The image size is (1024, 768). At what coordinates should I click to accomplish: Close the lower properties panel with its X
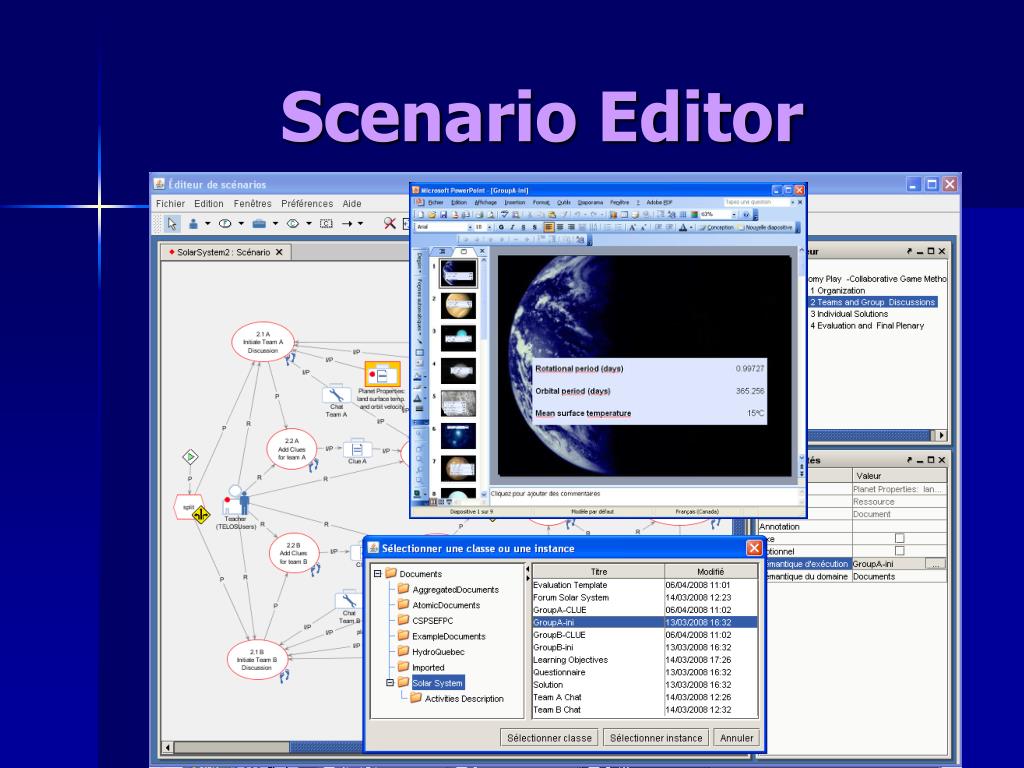click(942, 460)
